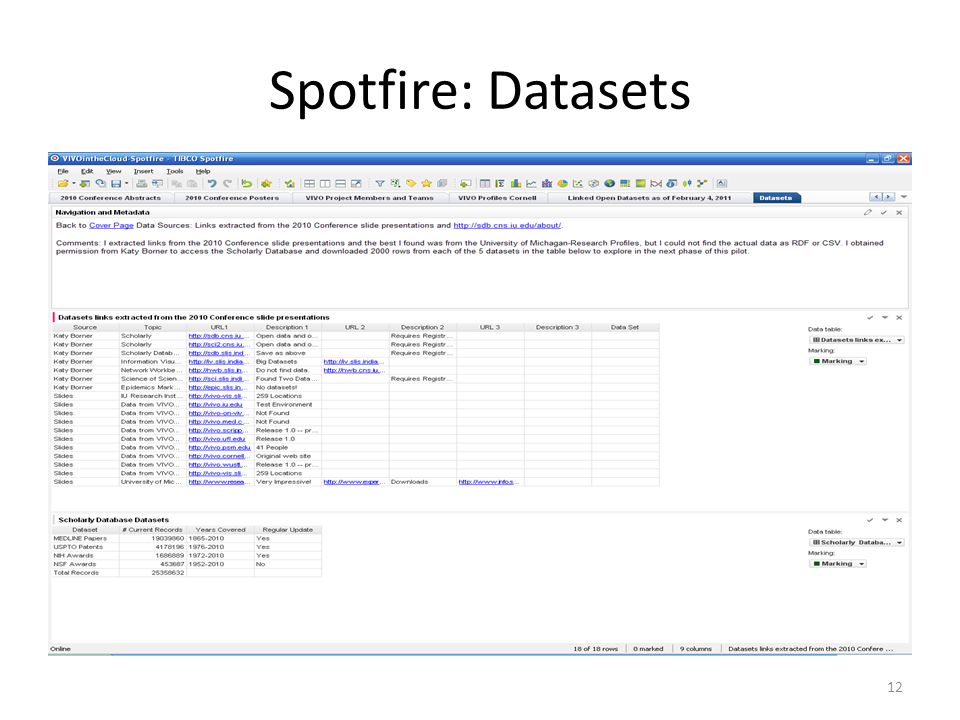
Task: Edit Navigation and Metadata text area (pencil)
Action: [868, 212]
